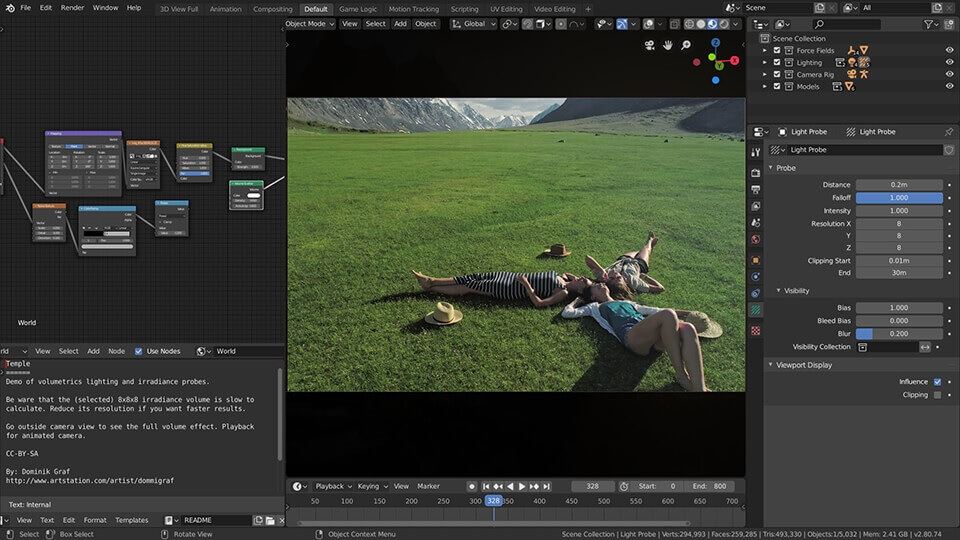Hide the Lighting collection with eye icon
This screenshot has width=960, height=540.
[x=949, y=62]
